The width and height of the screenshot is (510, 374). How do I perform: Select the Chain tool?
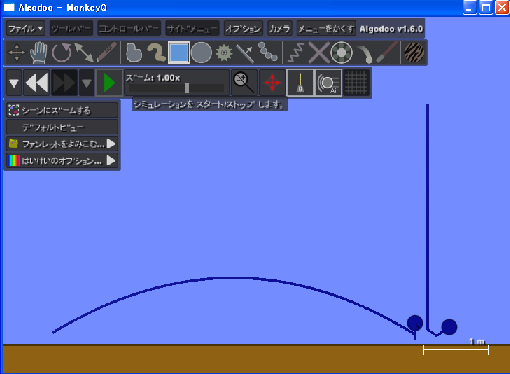[x=268, y=52]
